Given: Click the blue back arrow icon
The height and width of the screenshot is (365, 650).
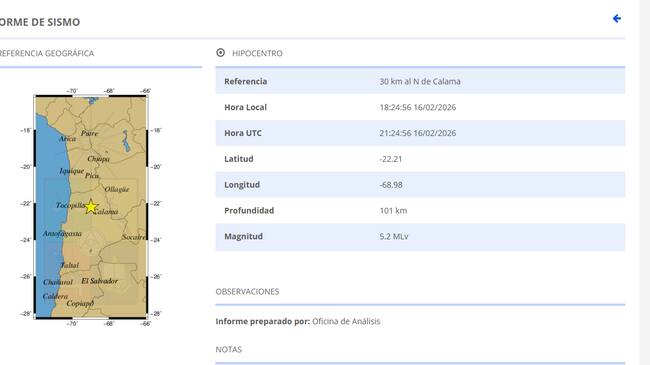Looking at the screenshot, I should click(617, 19).
